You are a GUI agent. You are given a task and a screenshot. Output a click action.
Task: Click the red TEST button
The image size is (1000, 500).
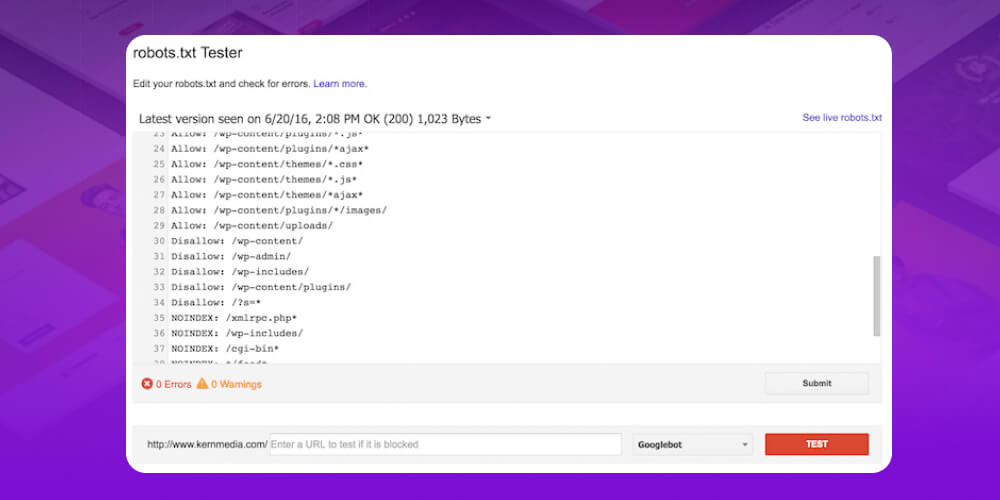point(816,445)
